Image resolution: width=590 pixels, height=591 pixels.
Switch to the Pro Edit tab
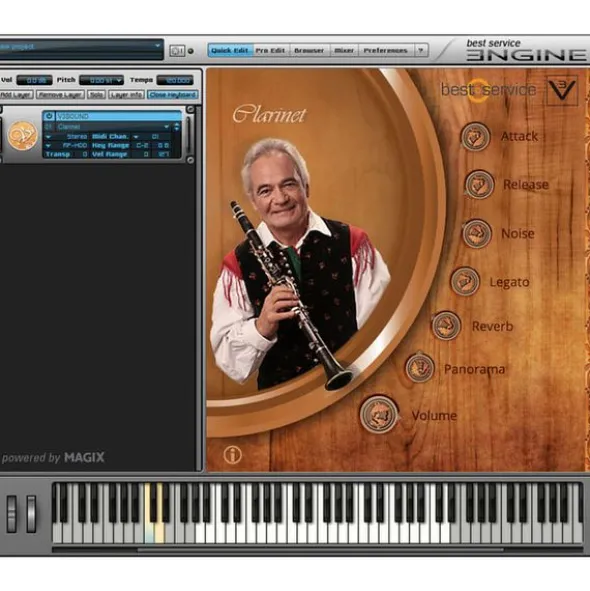point(270,51)
